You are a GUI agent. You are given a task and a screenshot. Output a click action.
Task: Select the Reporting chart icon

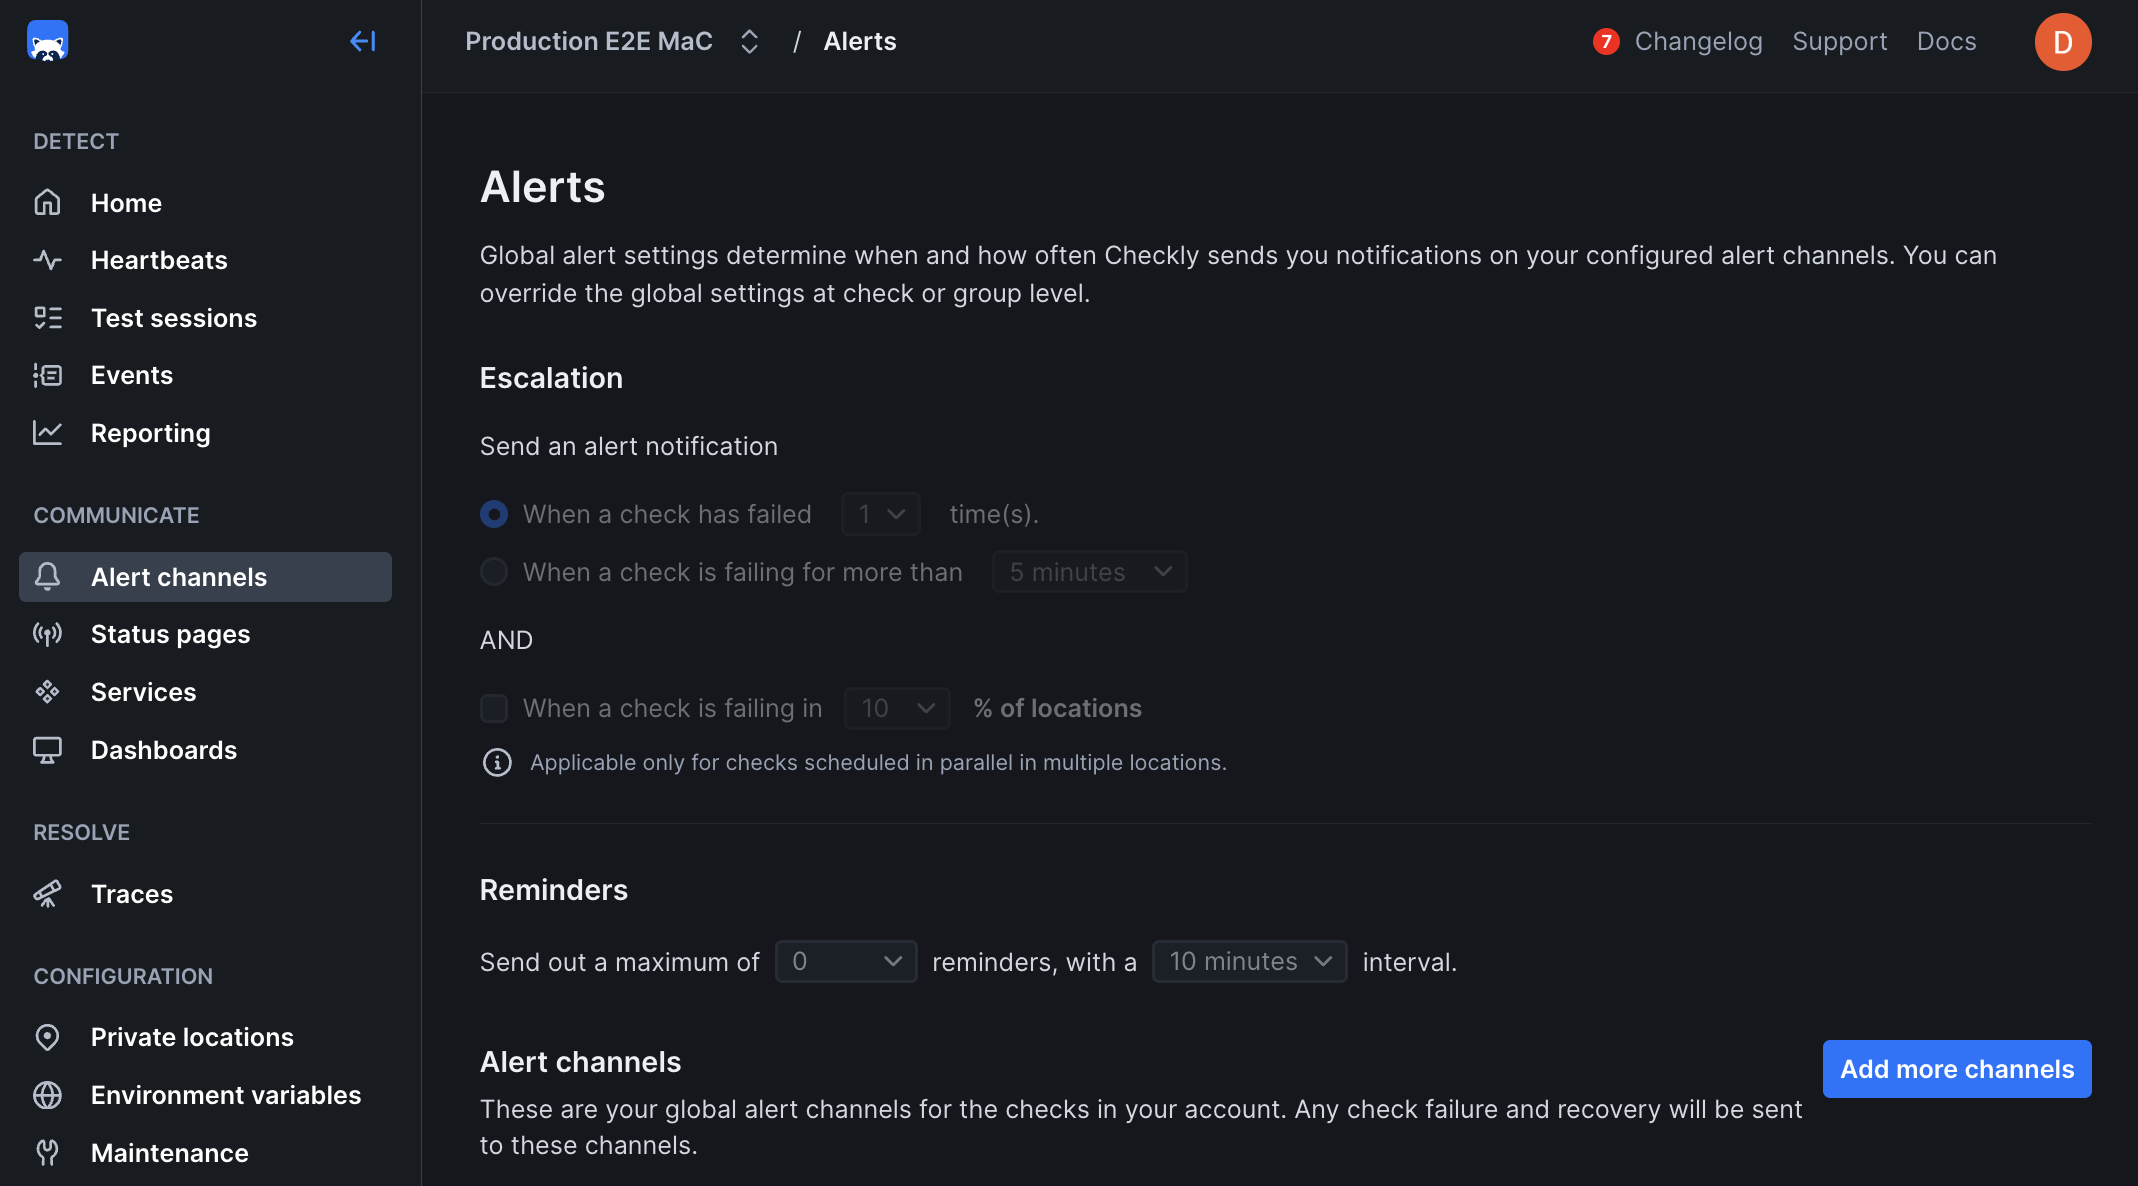click(48, 432)
